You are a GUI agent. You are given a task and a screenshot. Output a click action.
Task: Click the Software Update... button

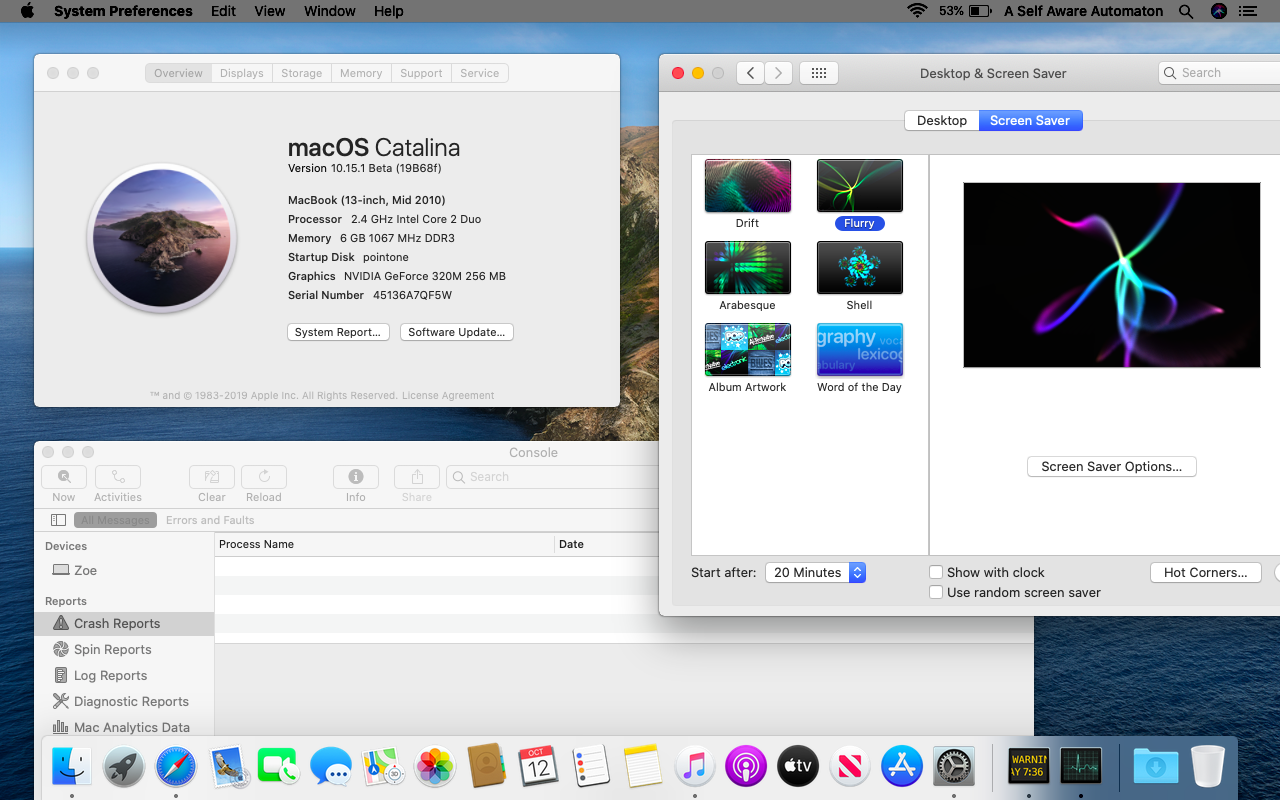click(457, 332)
